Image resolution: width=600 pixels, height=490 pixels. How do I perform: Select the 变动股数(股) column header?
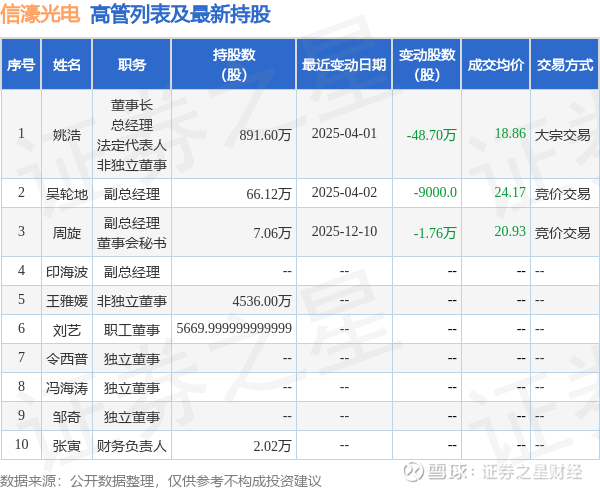(427, 65)
